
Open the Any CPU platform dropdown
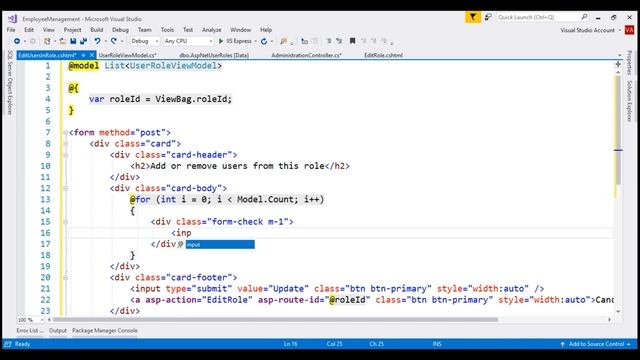coord(188,41)
